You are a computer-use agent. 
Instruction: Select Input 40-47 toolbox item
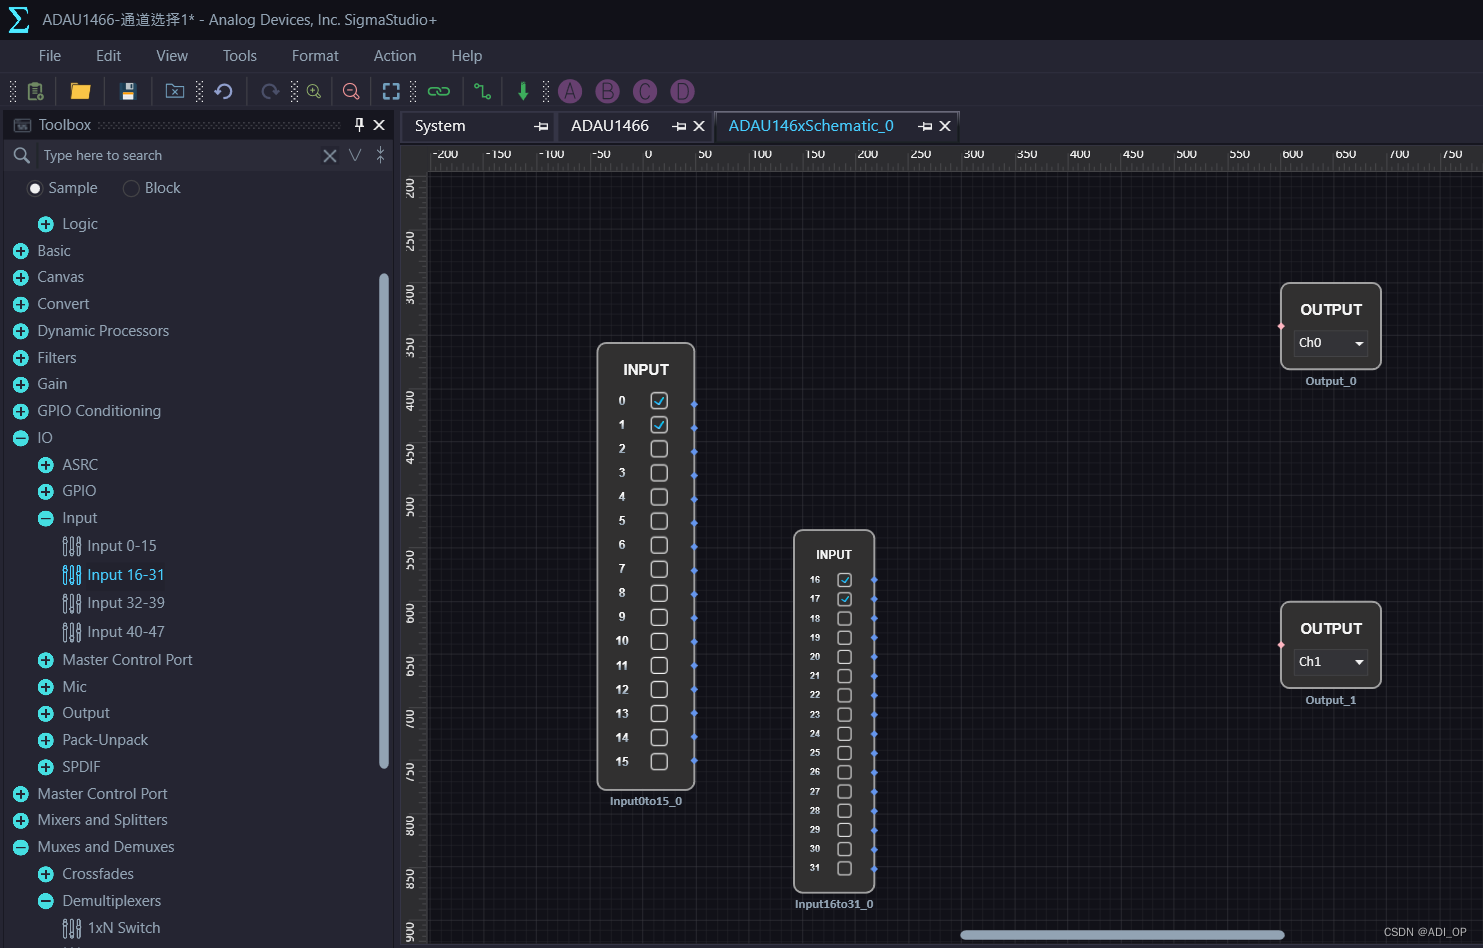[x=126, y=632]
